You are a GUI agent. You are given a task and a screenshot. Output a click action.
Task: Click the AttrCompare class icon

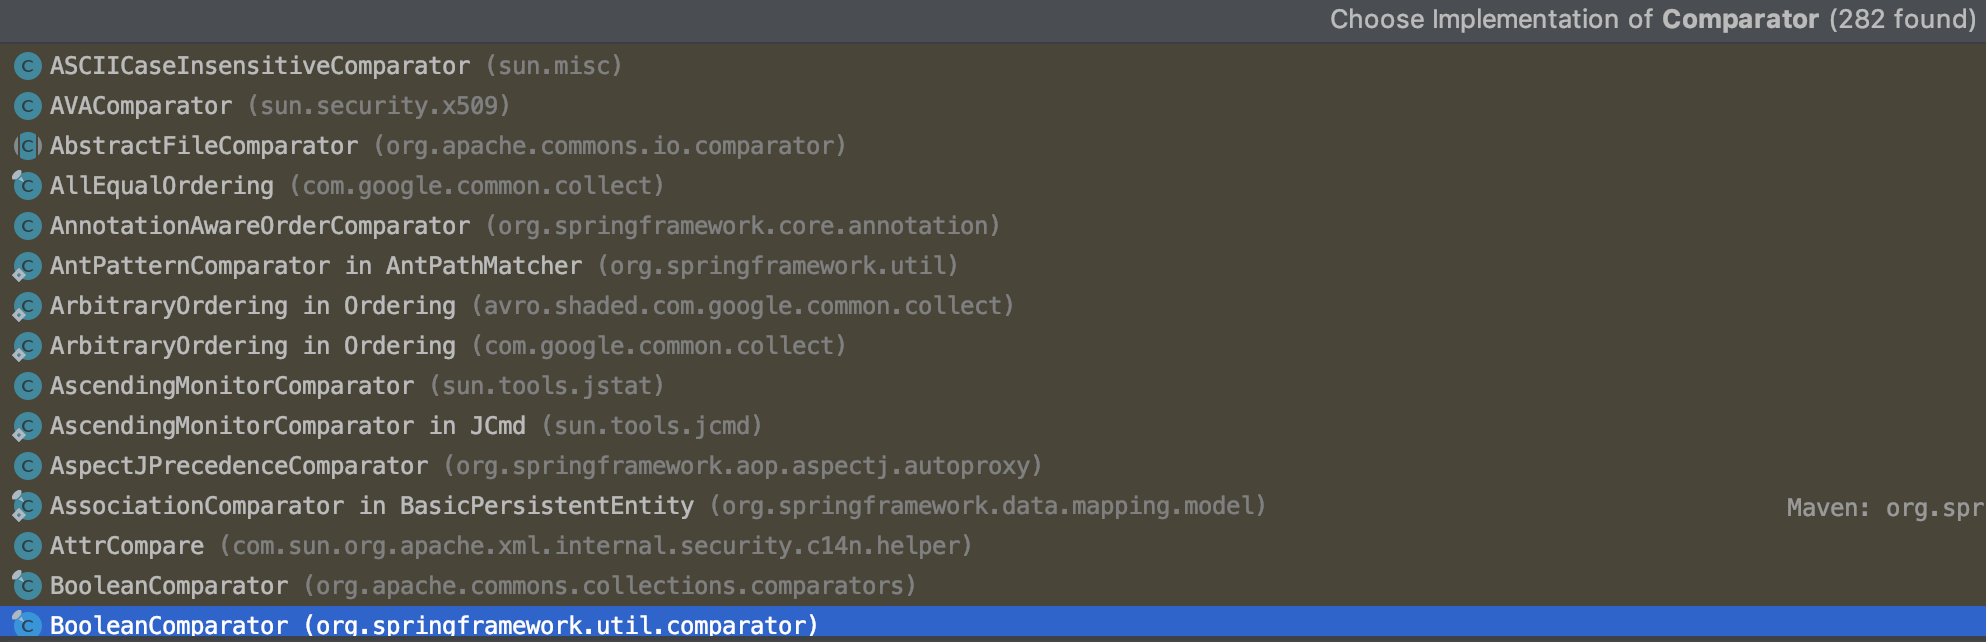click(x=28, y=546)
